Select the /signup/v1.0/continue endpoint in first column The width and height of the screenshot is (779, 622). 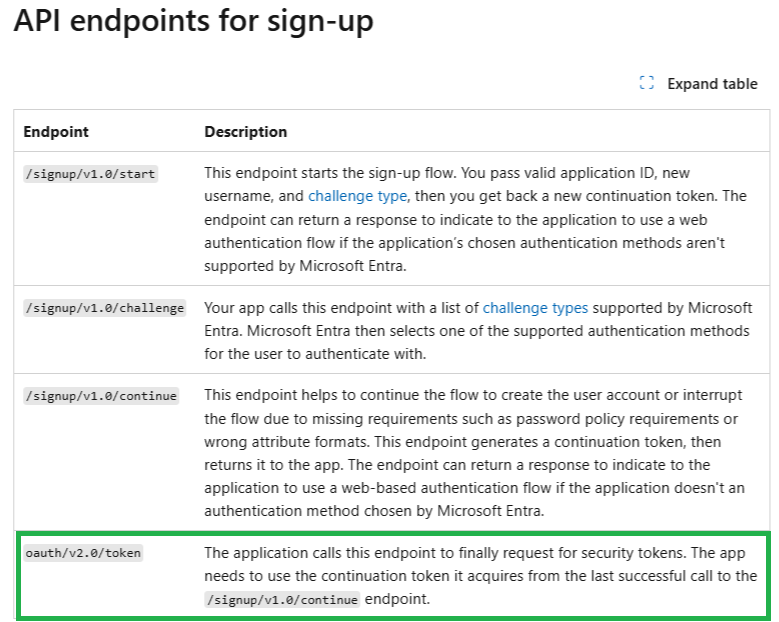click(x=101, y=396)
